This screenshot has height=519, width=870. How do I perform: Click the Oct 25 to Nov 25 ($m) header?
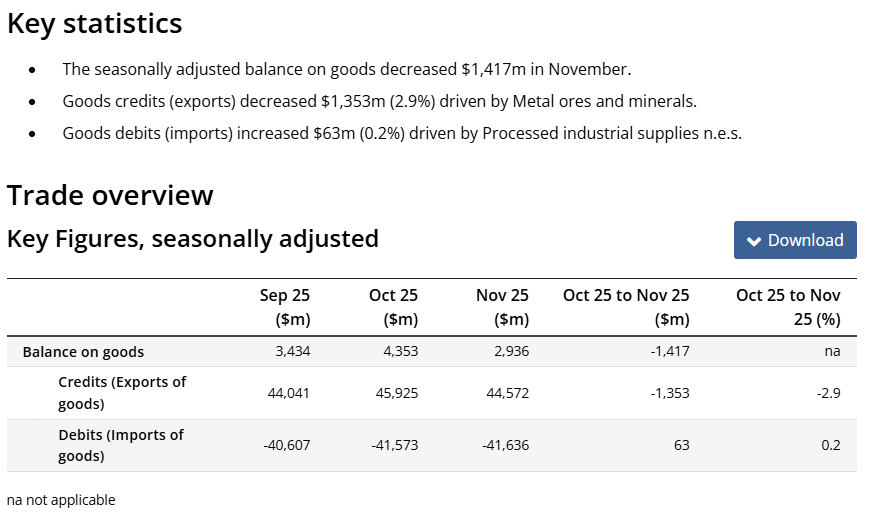click(626, 307)
